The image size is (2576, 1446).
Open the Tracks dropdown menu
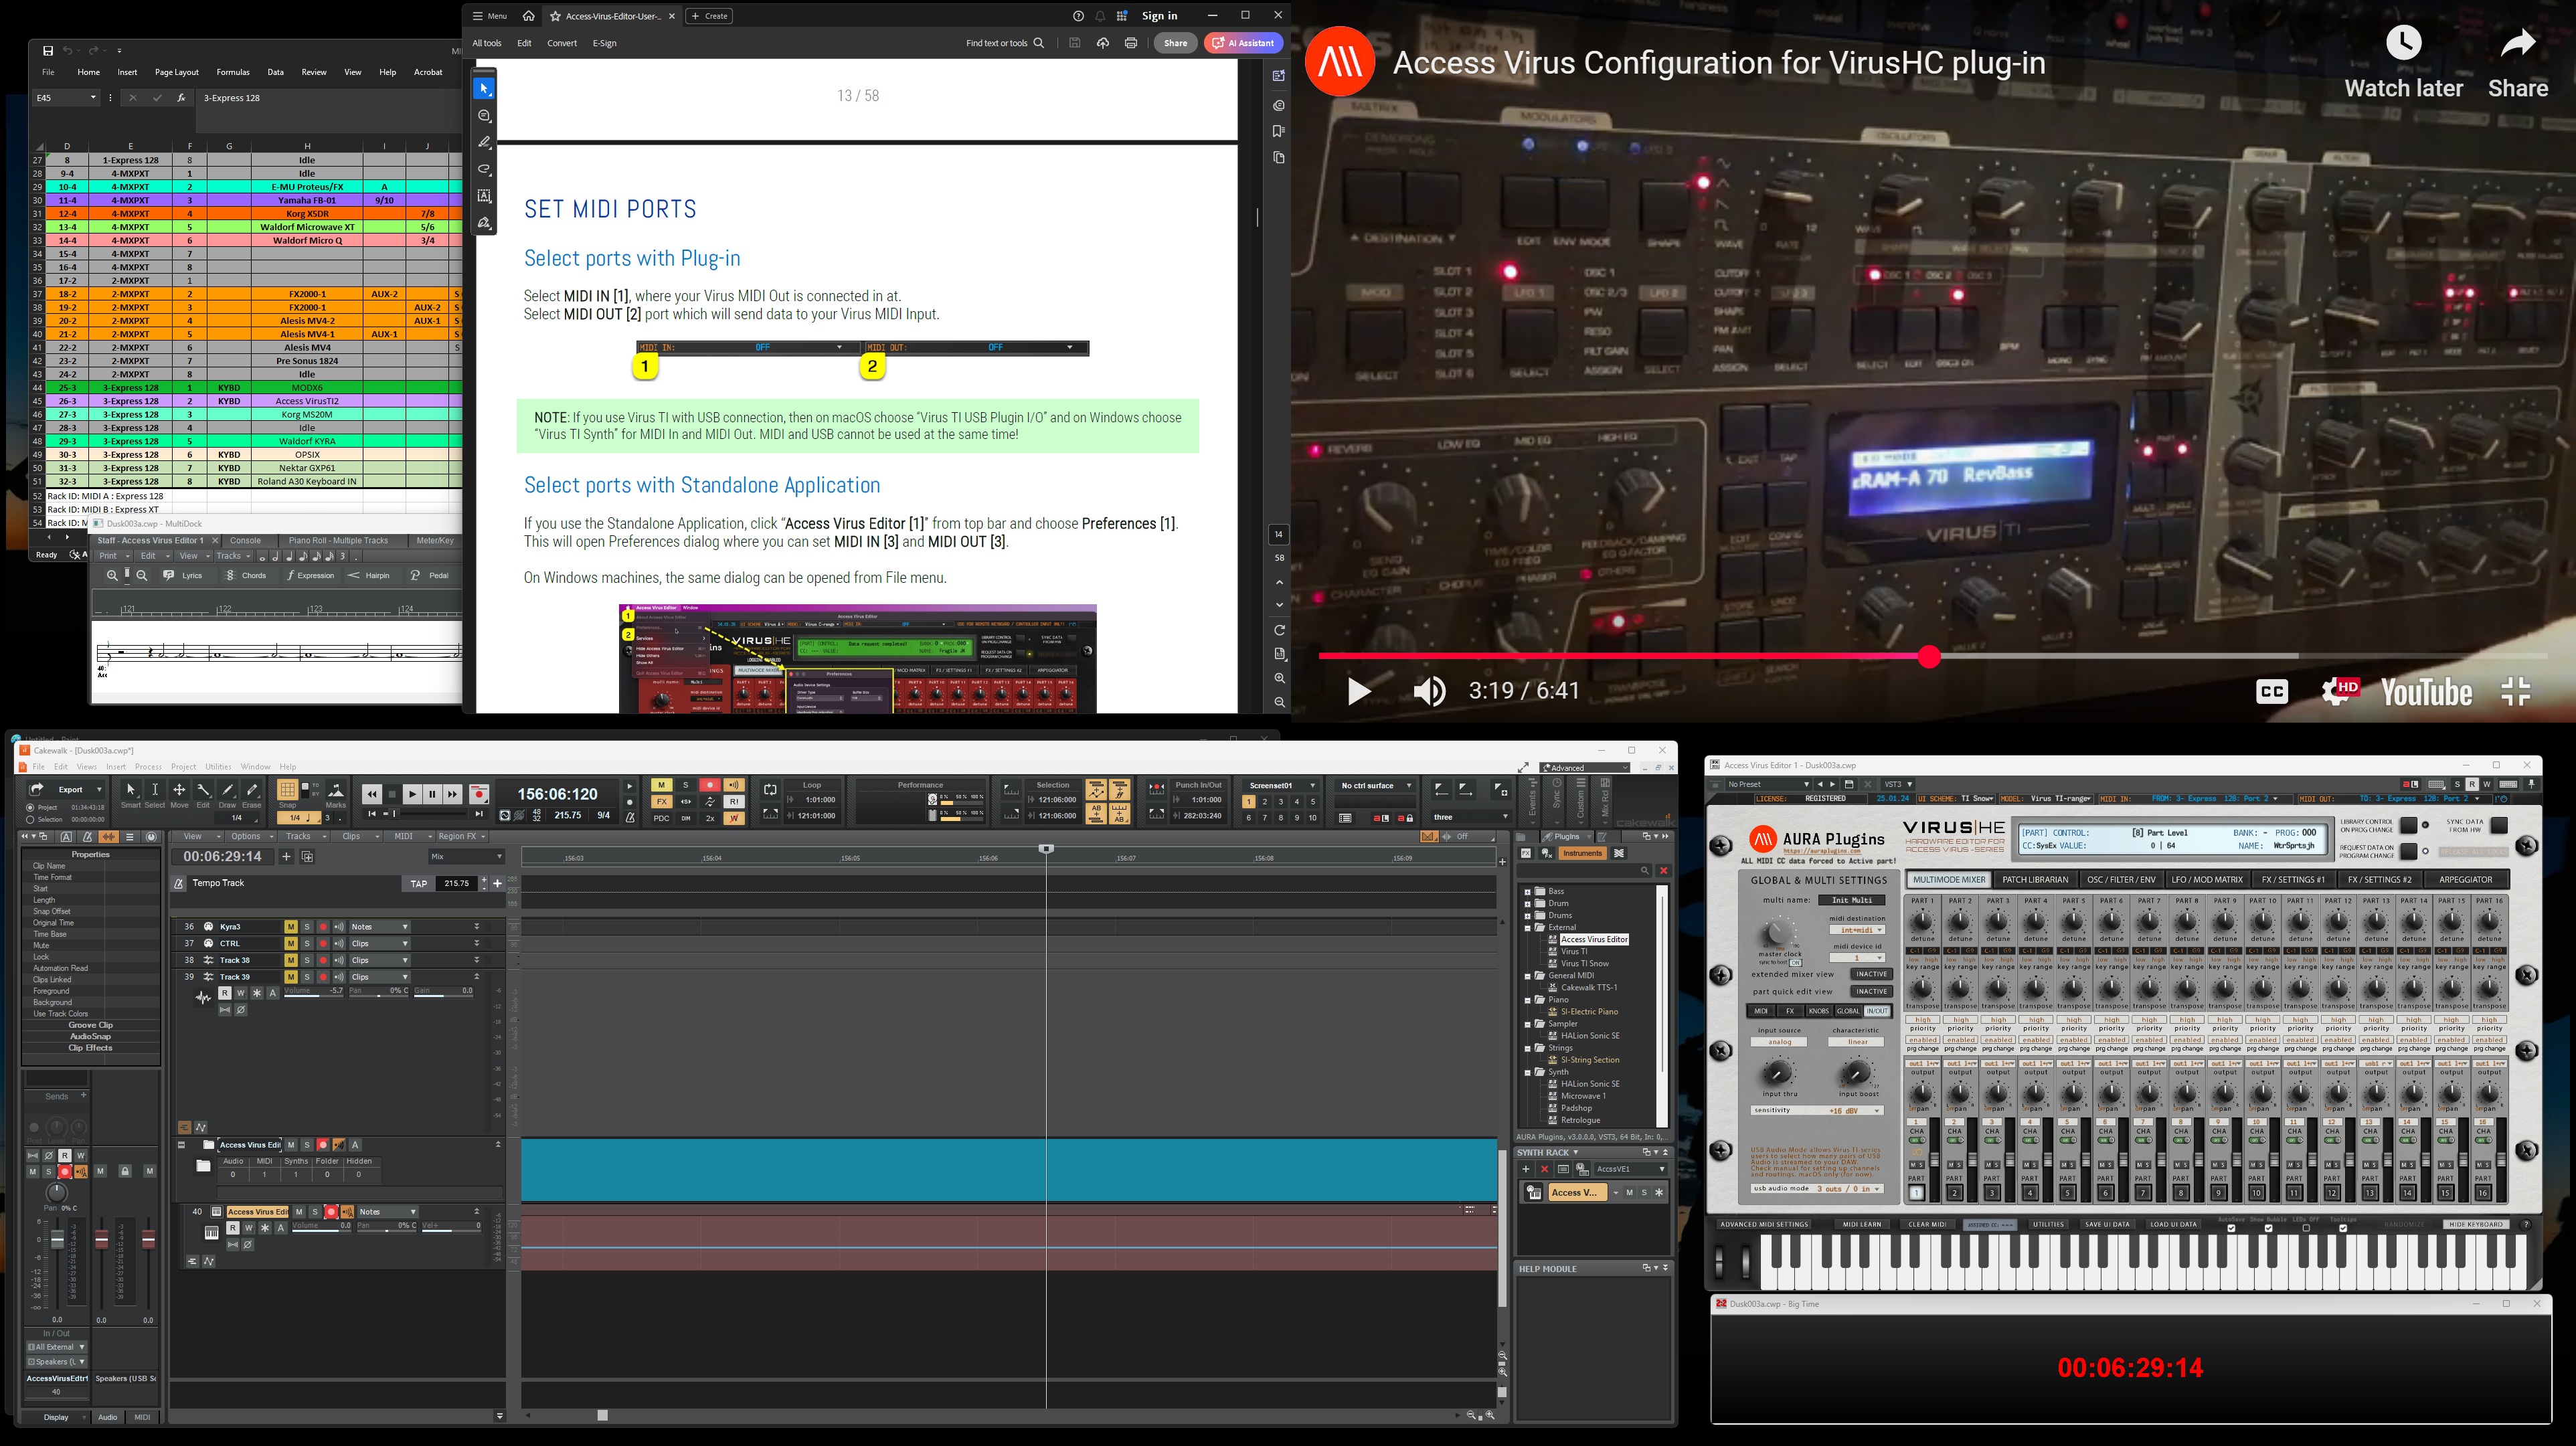tap(303, 836)
